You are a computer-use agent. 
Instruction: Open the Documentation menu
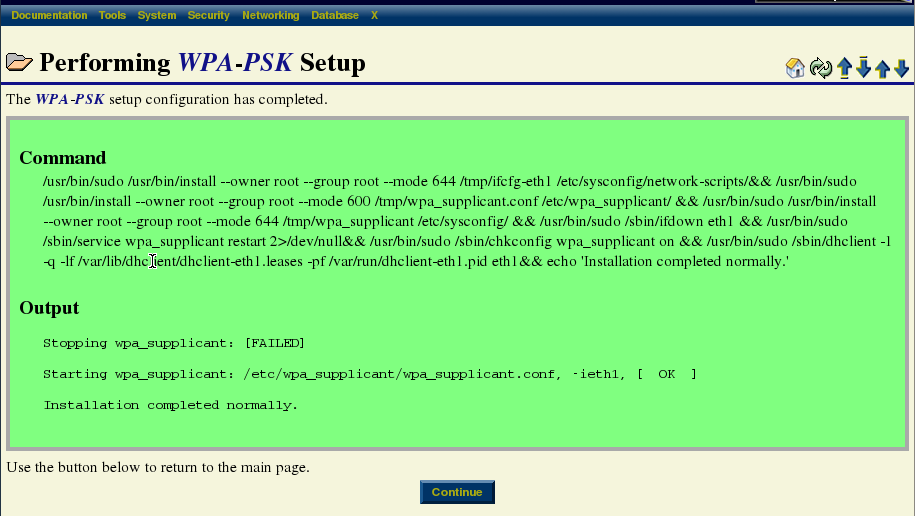(49, 15)
